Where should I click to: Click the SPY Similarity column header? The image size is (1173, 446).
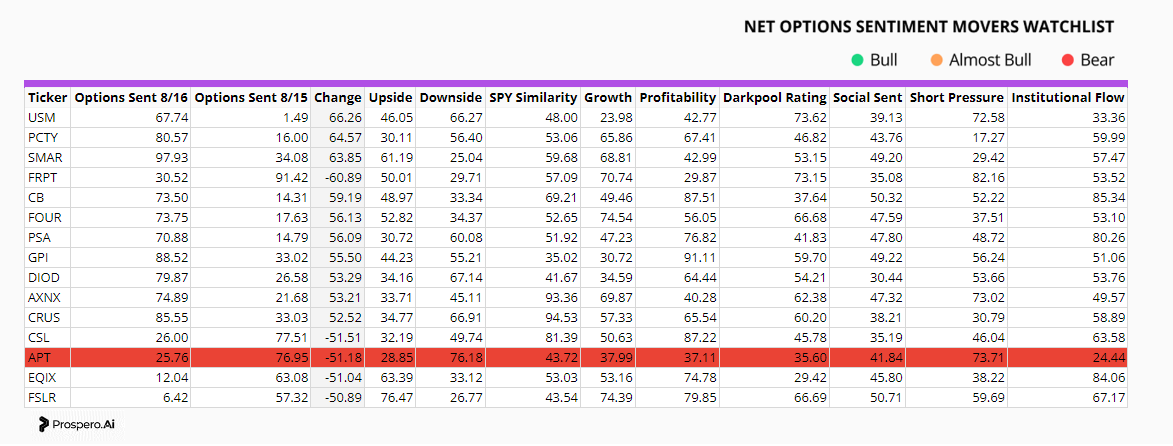point(533,98)
